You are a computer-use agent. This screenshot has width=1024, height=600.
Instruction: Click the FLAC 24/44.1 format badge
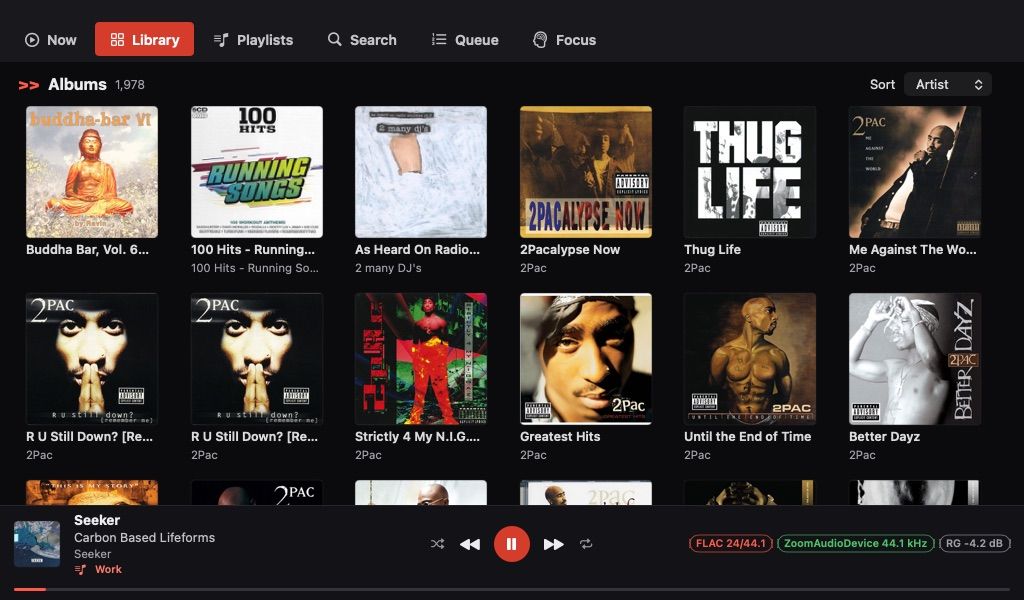pos(731,543)
